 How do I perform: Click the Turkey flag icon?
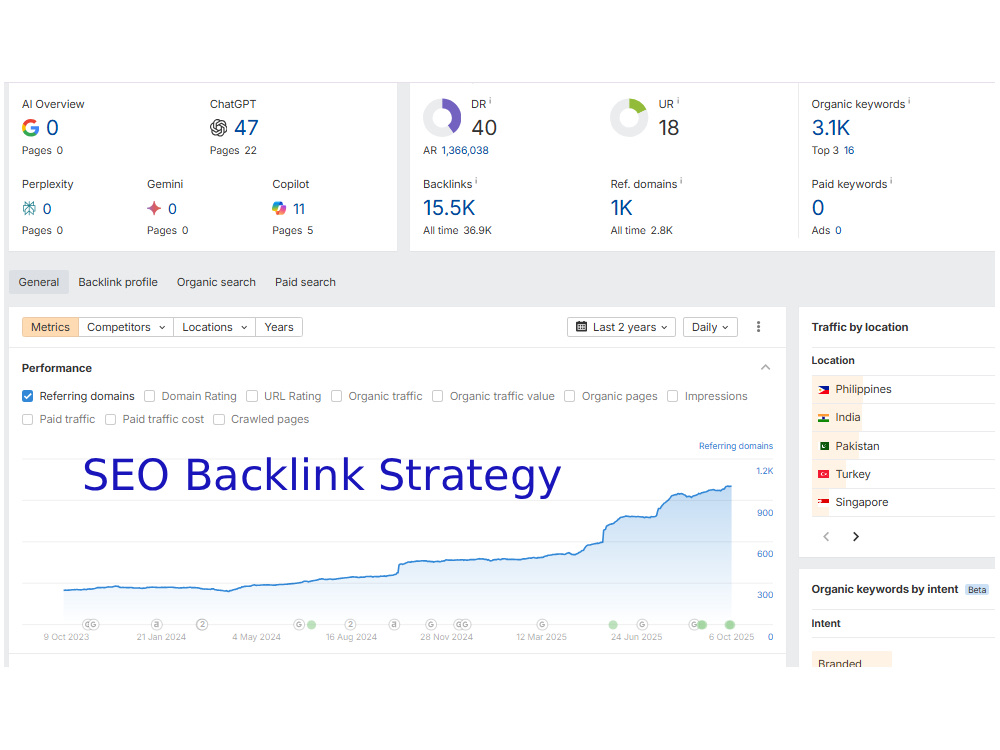coord(823,474)
